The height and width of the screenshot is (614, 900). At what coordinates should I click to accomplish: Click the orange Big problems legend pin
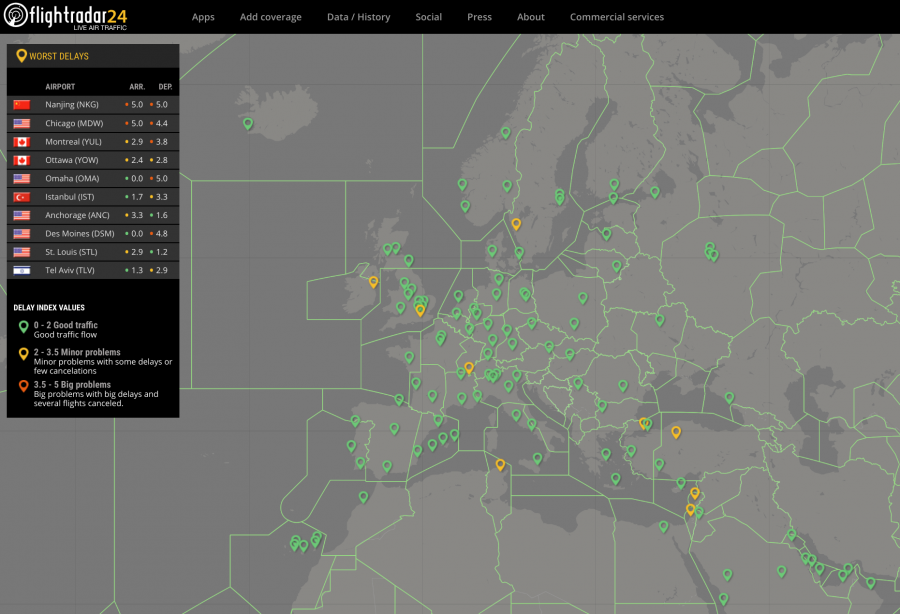click(x=22, y=386)
